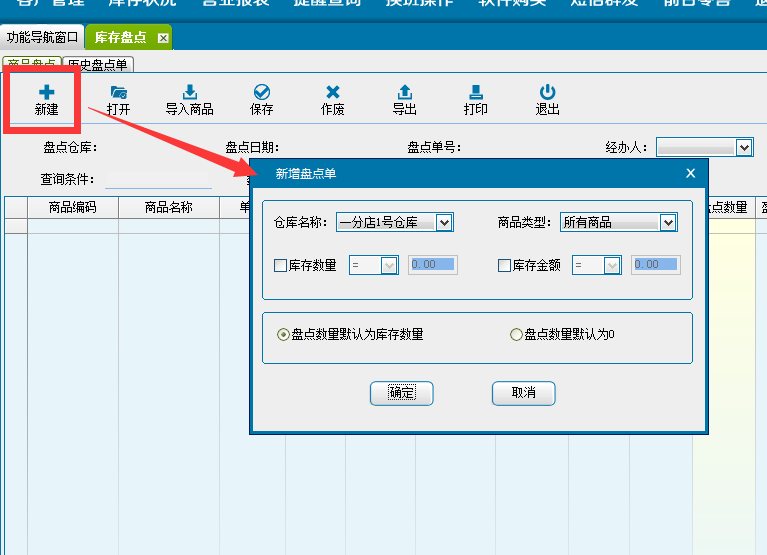Open a stocktake with 打开 icon
The image size is (767, 555).
click(x=118, y=93)
